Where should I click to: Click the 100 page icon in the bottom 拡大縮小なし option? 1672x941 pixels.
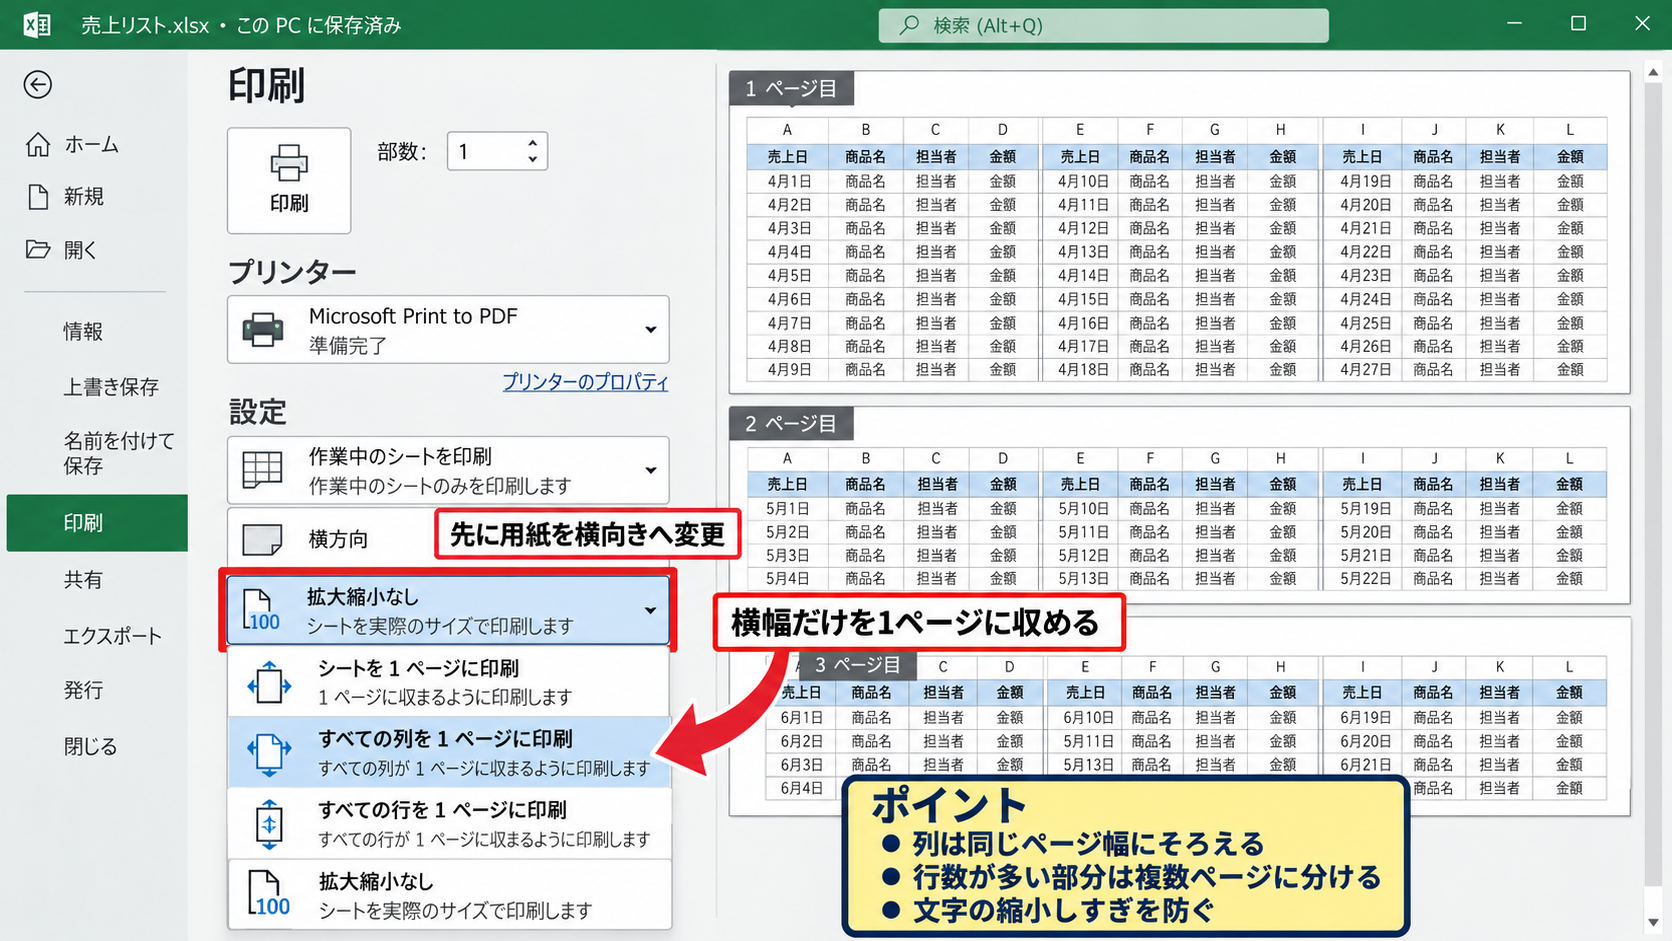[x=268, y=894]
